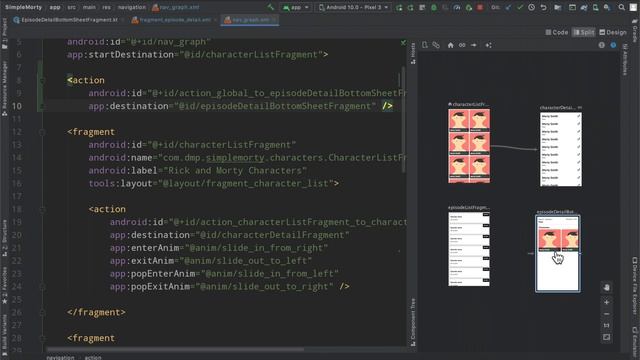The width and height of the screenshot is (640, 360).
Task: Open the SDK Manager icon
Action: click(x=607, y=7)
